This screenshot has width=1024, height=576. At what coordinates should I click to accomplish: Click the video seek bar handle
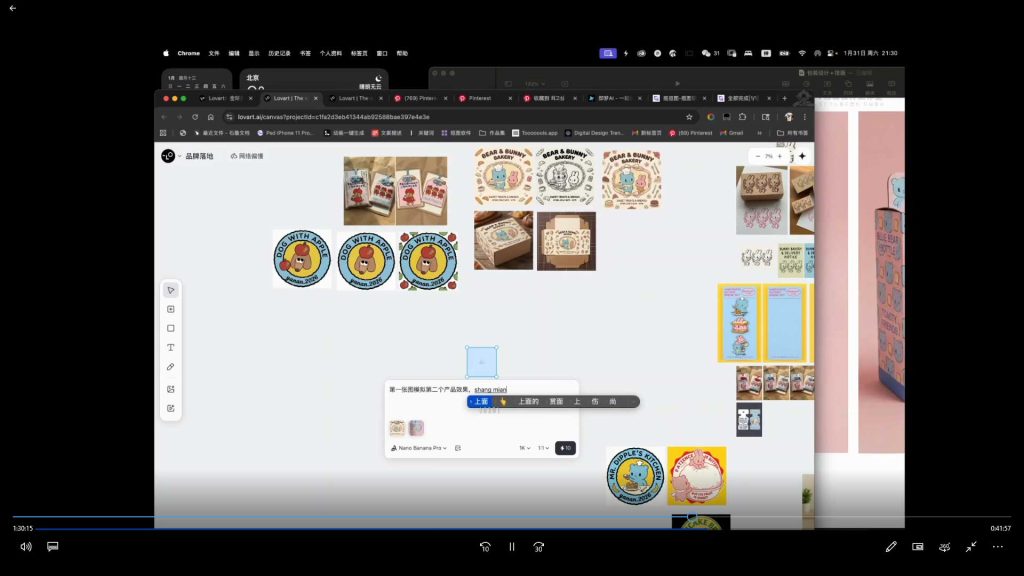692,517
